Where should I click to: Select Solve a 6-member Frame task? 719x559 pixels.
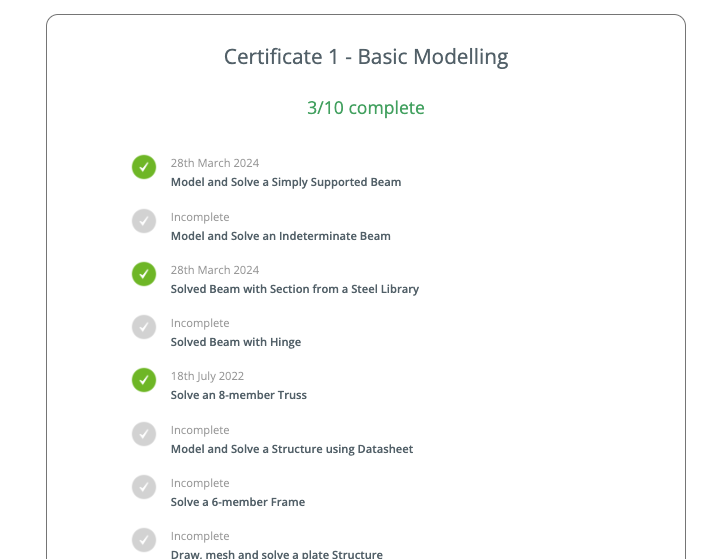(238, 502)
